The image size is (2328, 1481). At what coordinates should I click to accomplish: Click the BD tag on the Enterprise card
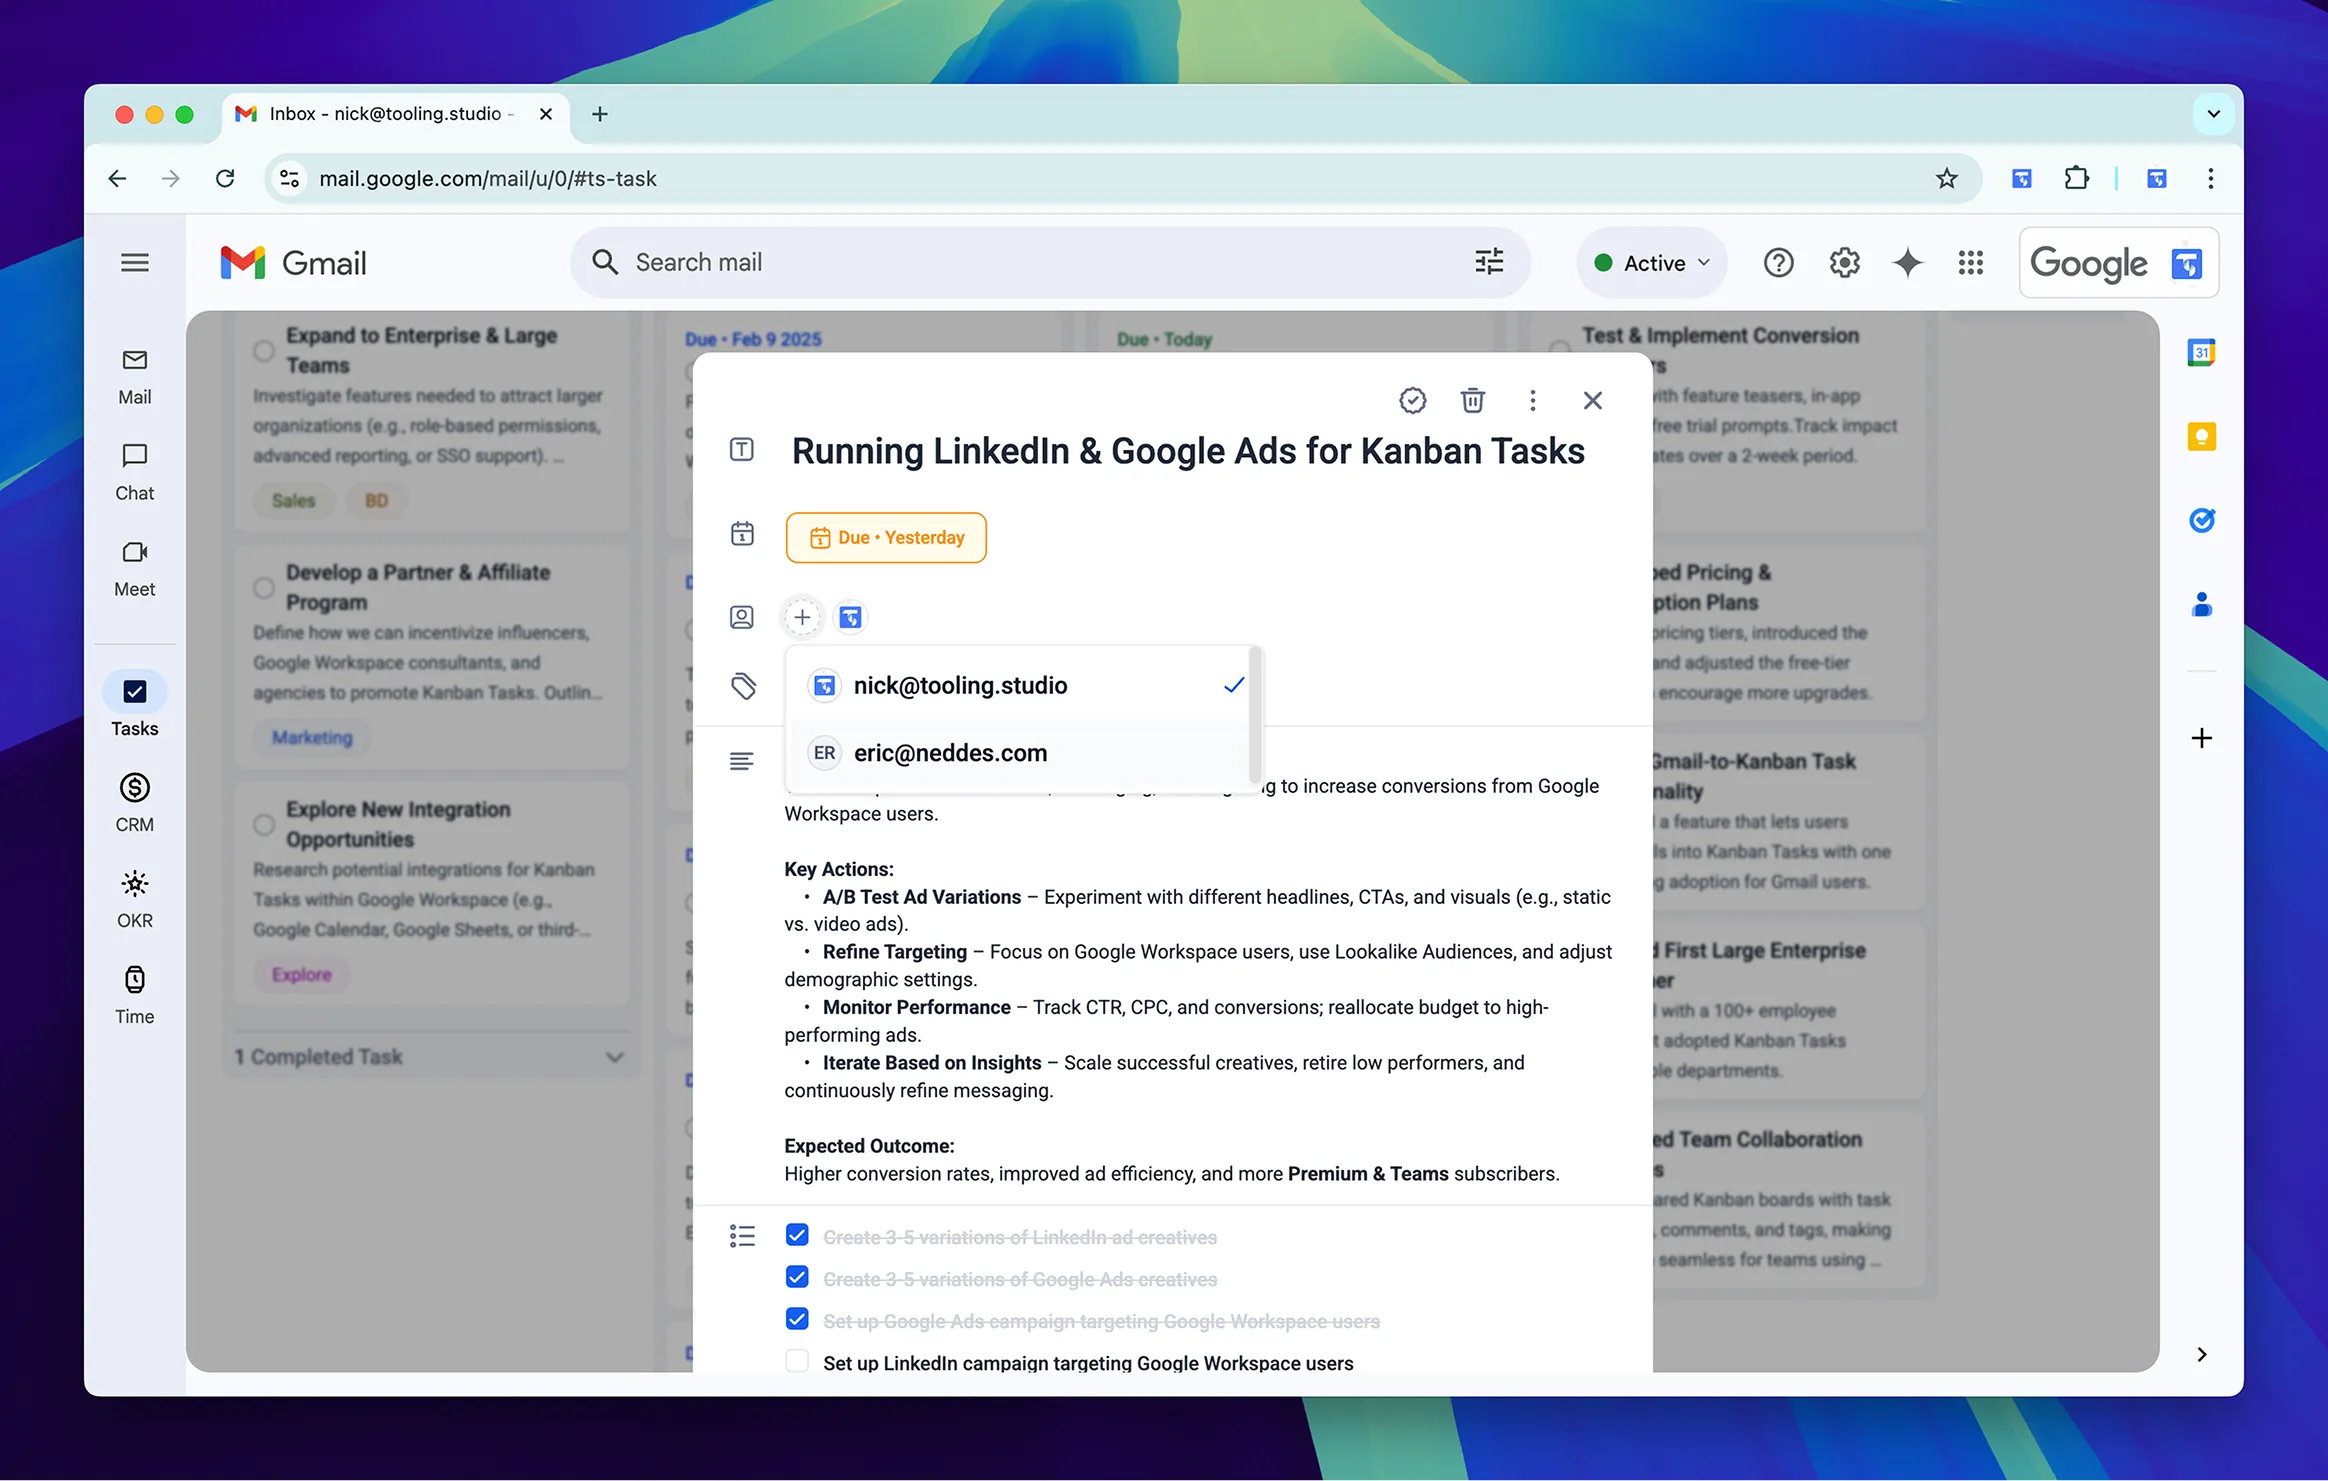[x=376, y=500]
